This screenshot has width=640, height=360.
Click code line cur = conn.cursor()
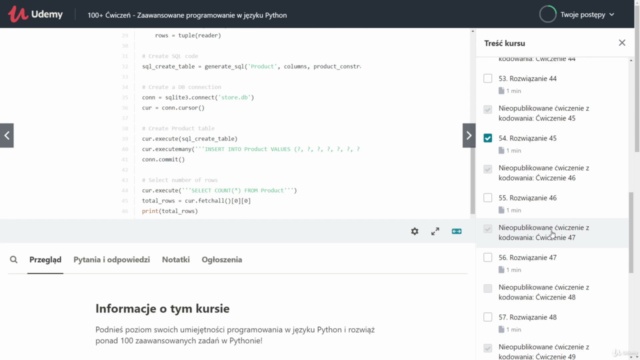(x=173, y=108)
